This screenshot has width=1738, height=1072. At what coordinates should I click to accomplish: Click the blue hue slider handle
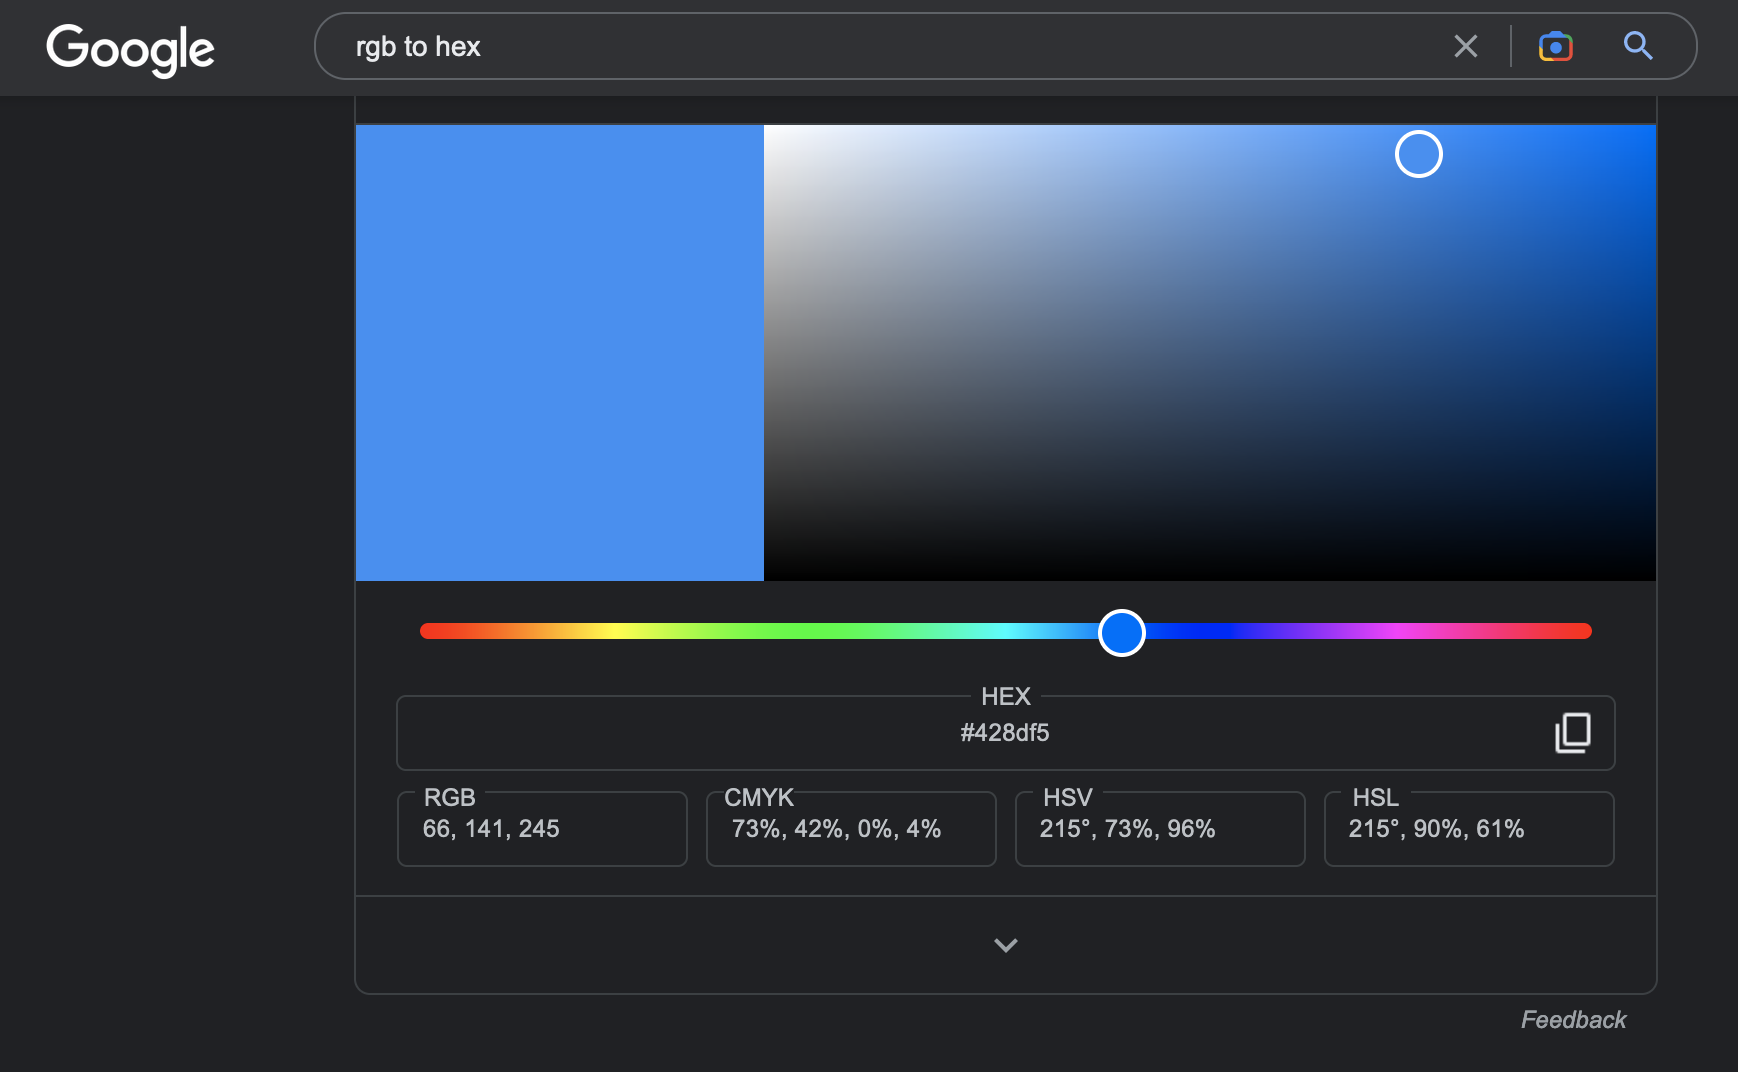point(1121,633)
